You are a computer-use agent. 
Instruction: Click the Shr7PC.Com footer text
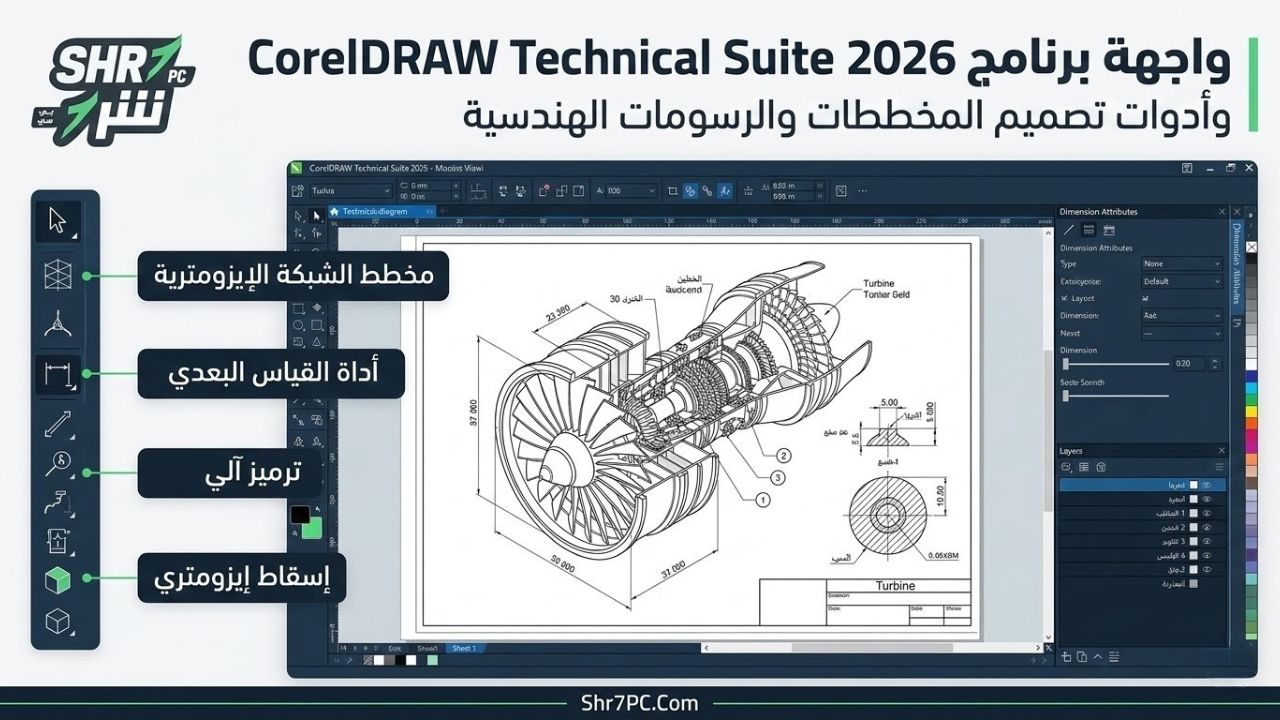[639, 703]
